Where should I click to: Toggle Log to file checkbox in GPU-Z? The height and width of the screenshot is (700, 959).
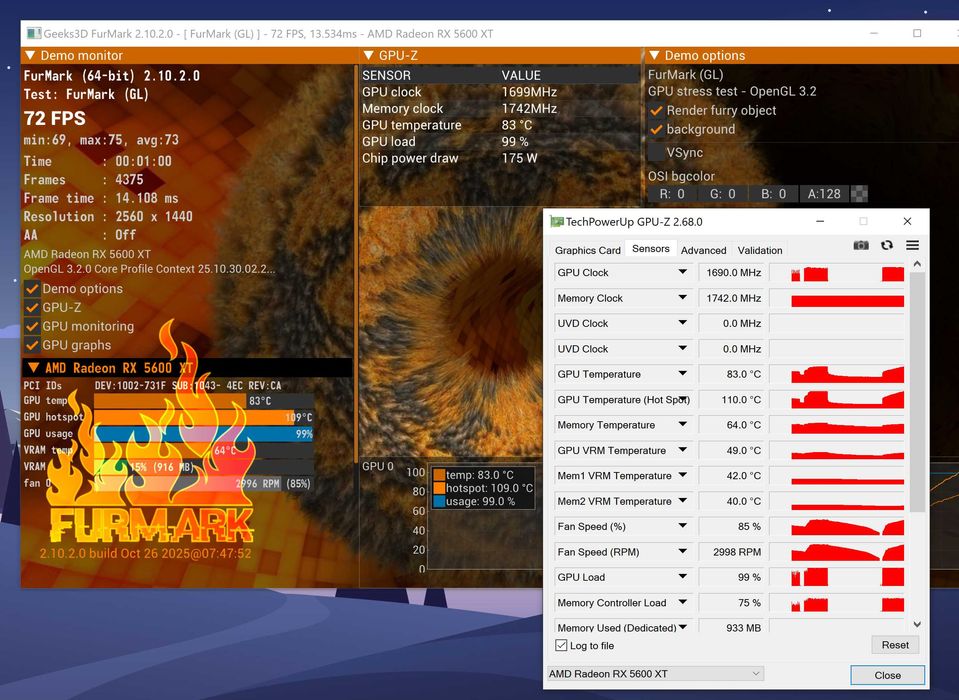561,645
